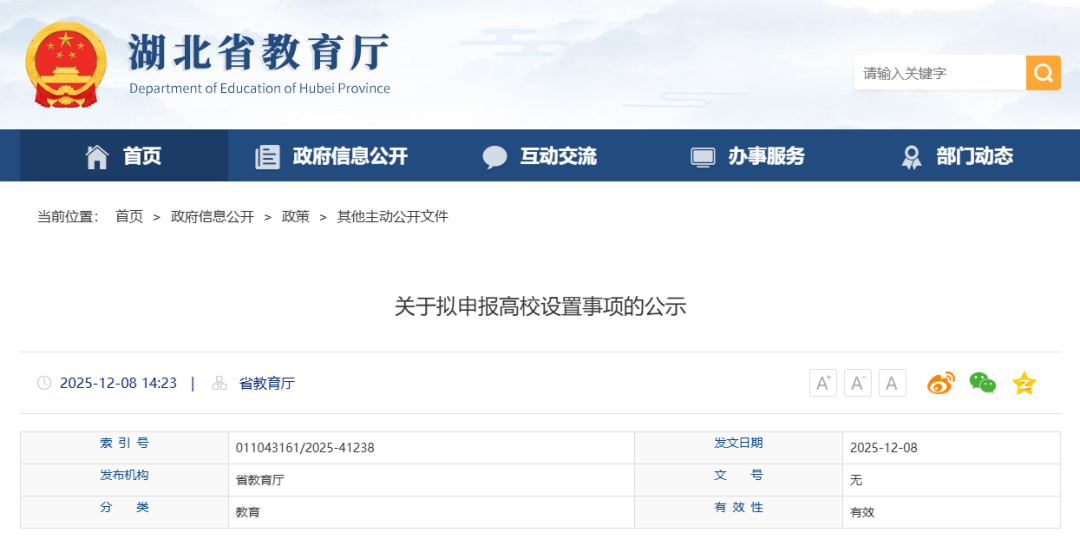Click the 发文日期 value 2025-12-08
The image size is (1080, 546).
point(884,448)
